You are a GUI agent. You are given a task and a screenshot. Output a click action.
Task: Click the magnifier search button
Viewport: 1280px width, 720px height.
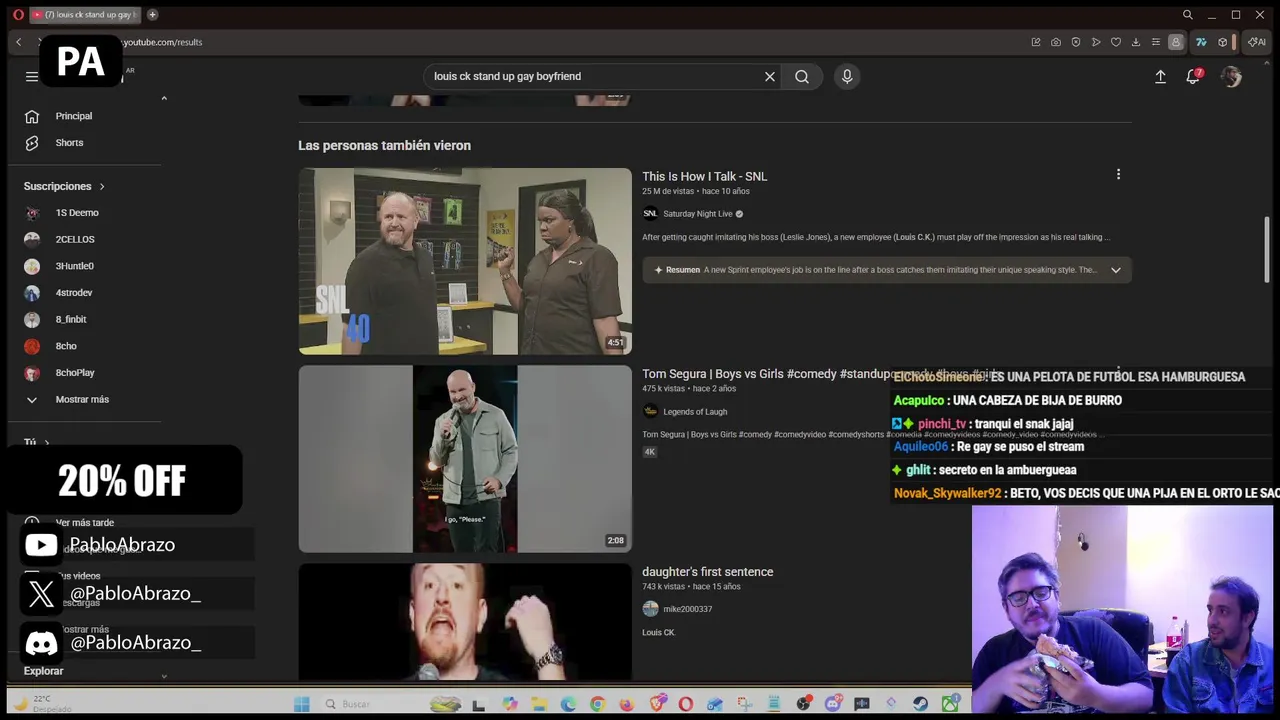click(802, 76)
